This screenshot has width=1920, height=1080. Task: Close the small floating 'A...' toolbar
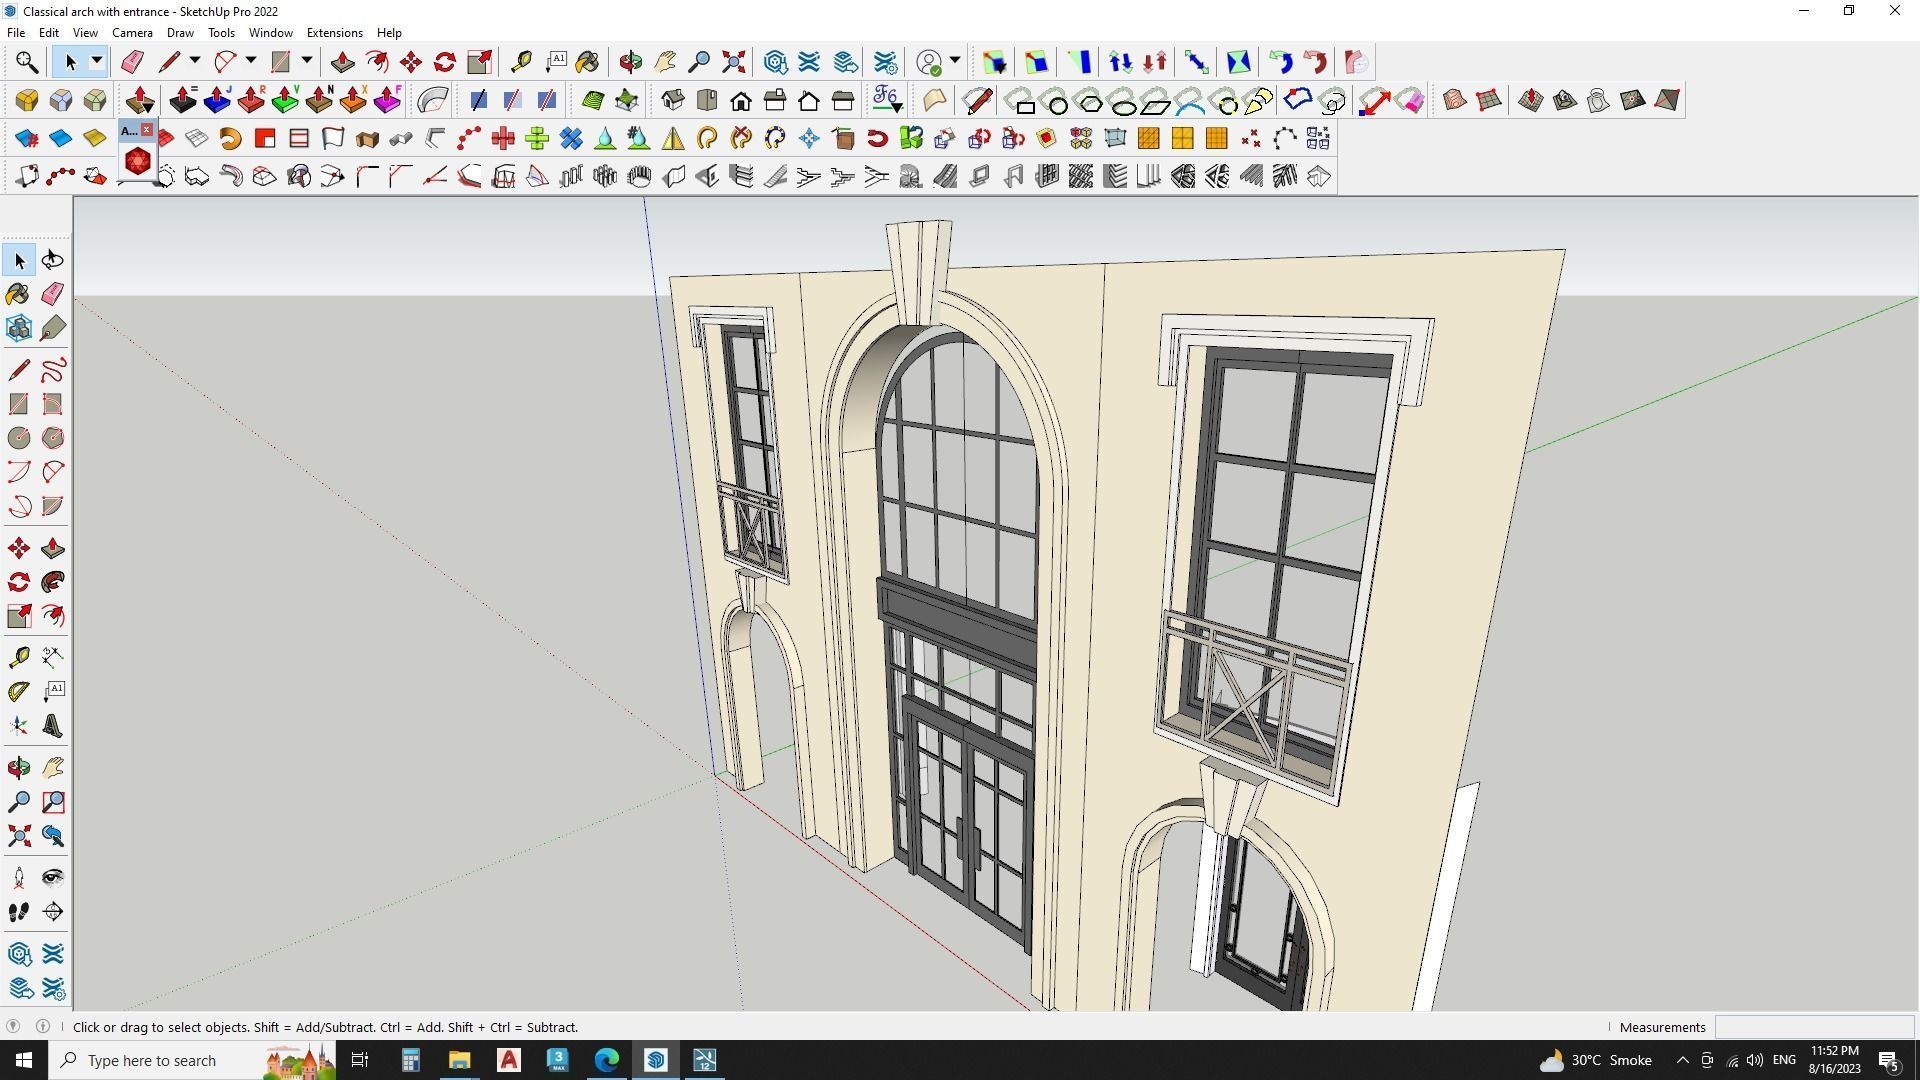(147, 129)
